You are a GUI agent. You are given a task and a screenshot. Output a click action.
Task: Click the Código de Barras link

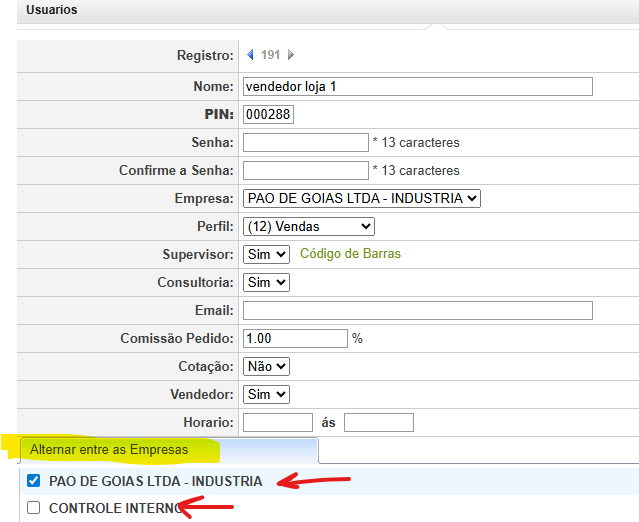[x=350, y=254]
